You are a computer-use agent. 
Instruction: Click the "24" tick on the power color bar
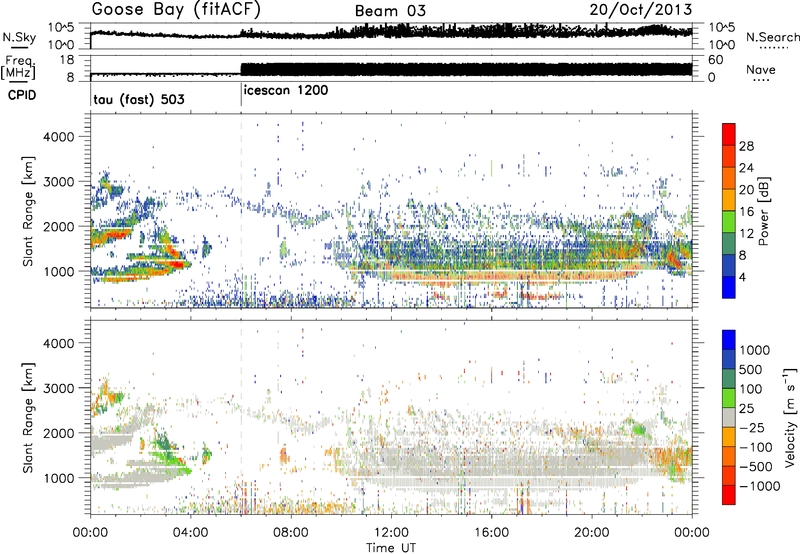click(x=746, y=168)
